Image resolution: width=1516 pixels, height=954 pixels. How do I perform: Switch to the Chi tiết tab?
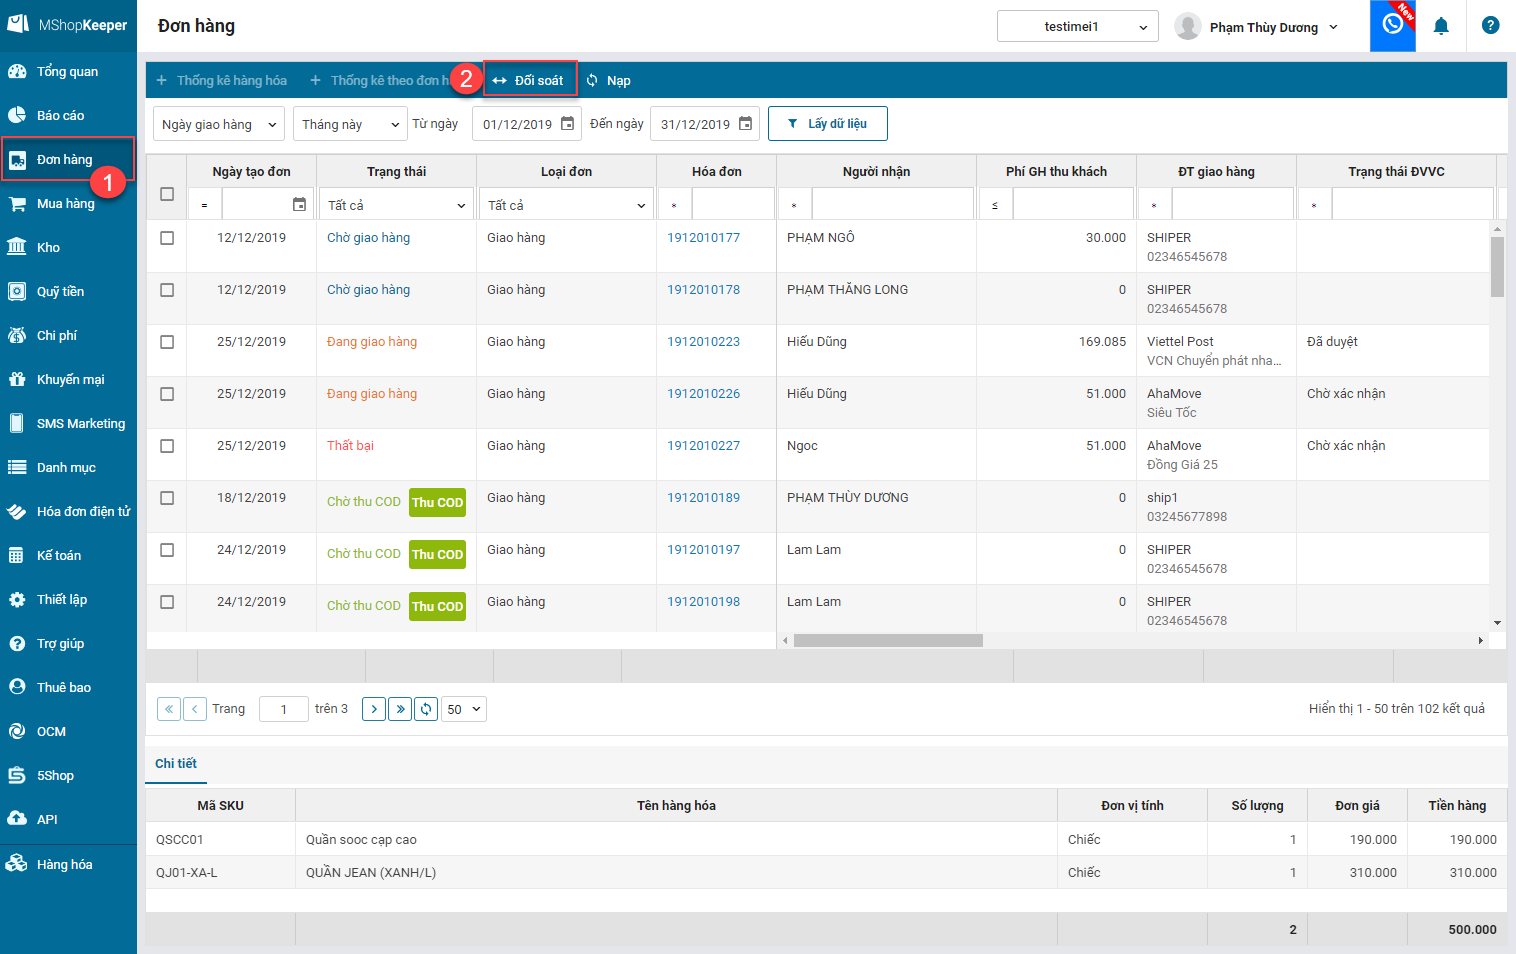pyautogui.click(x=176, y=763)
